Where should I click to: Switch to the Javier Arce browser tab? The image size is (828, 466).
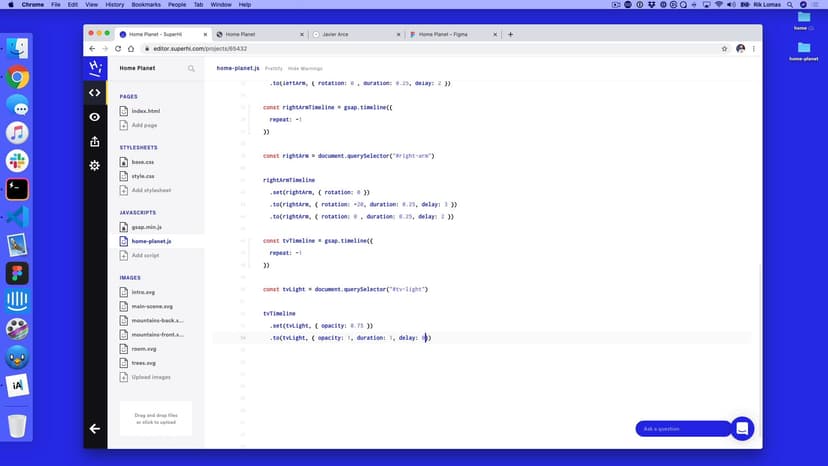coord(355,34)
